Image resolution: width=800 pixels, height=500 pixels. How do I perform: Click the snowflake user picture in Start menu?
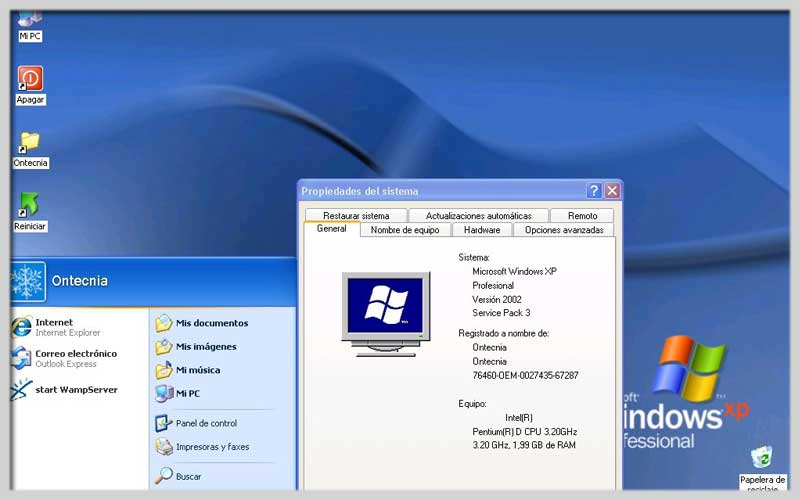coord(28,282)
